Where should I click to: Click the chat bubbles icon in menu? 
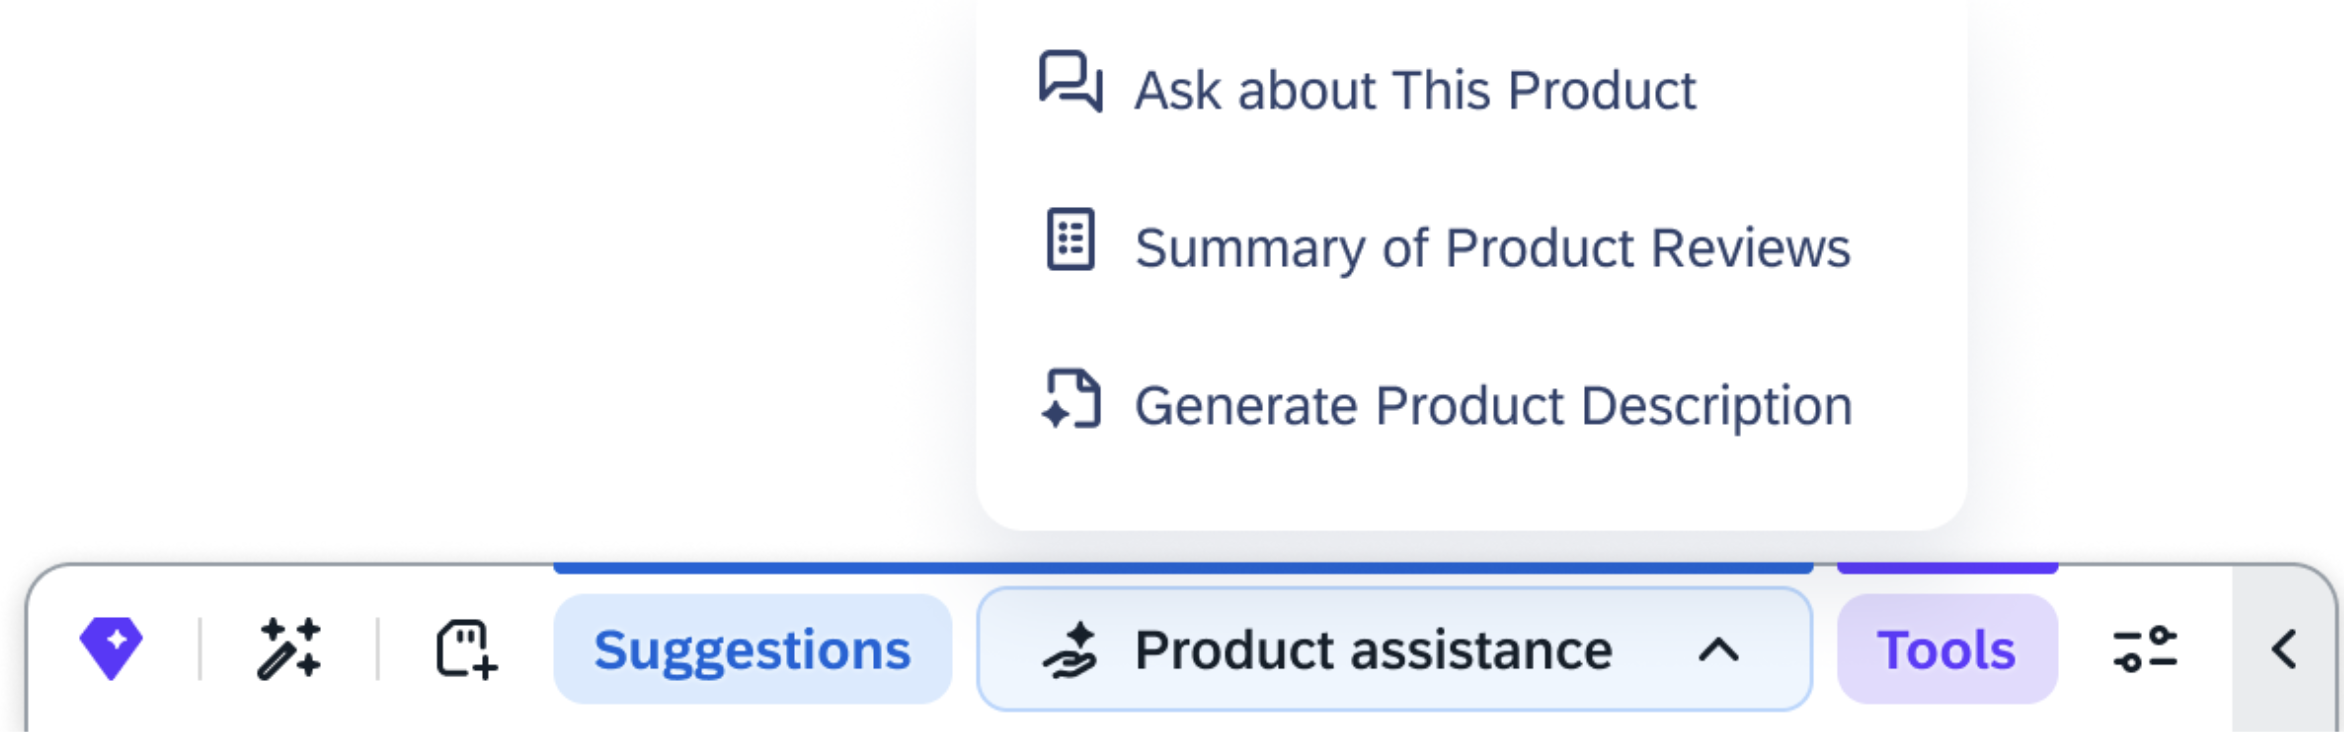pyautogui.click(x=1070, y=82)
